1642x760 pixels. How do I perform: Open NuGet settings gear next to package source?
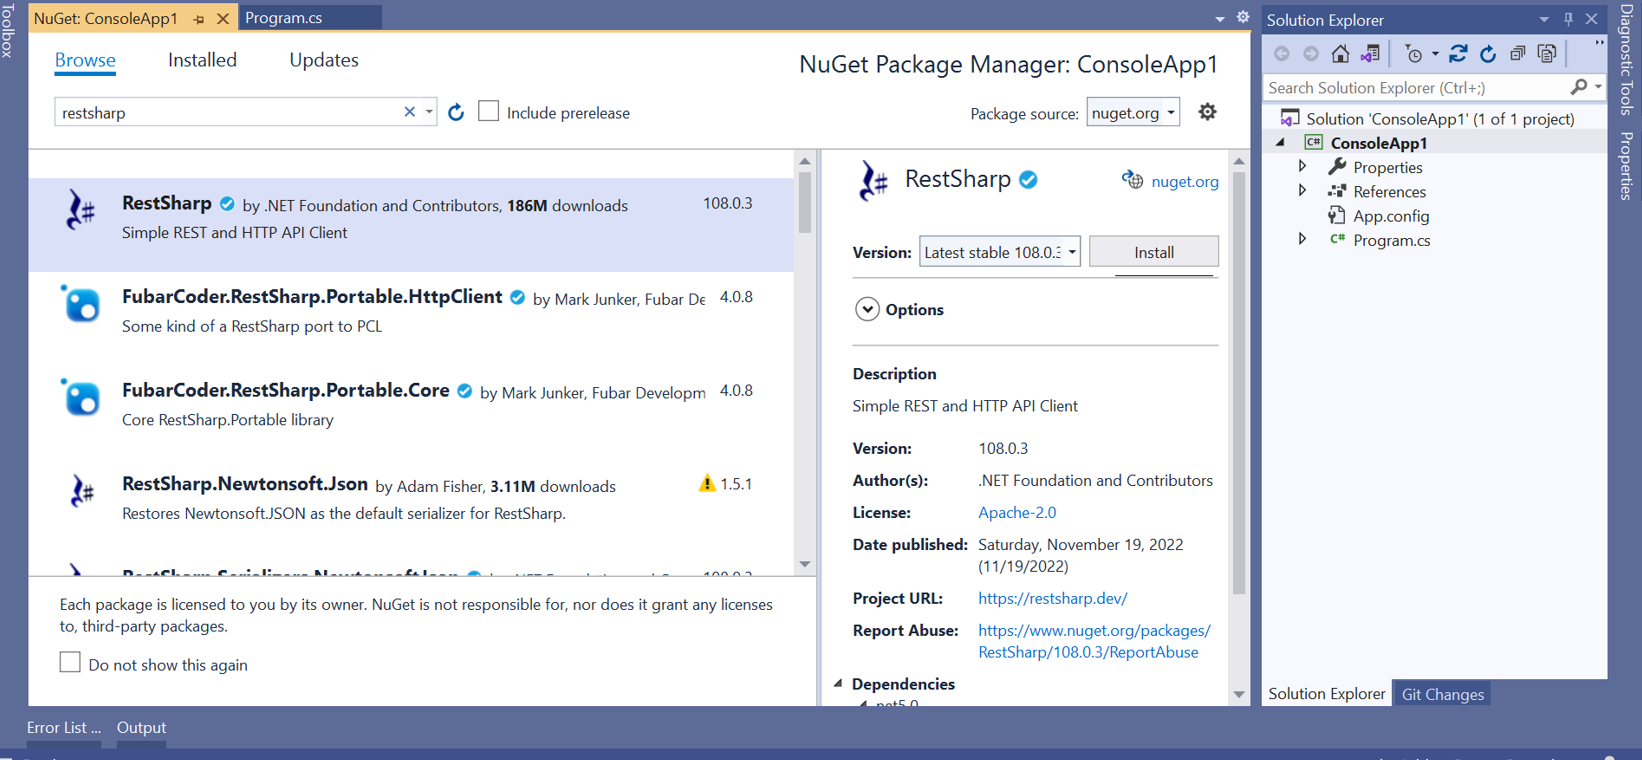click(x=1207, y=112)
